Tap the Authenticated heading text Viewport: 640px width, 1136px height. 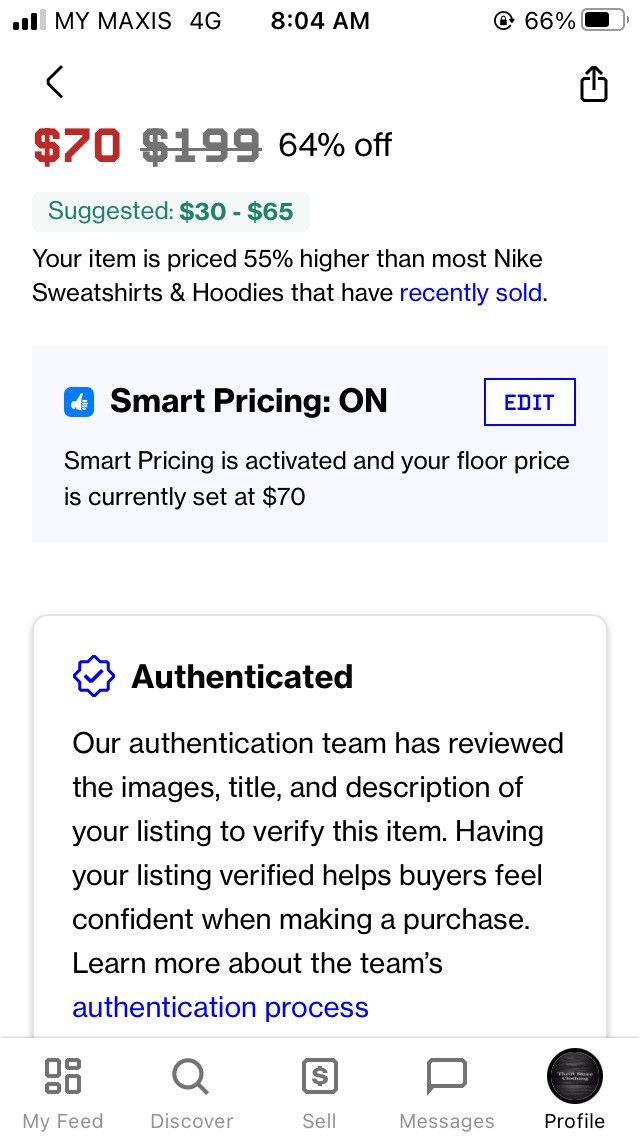tap(242, 677)
